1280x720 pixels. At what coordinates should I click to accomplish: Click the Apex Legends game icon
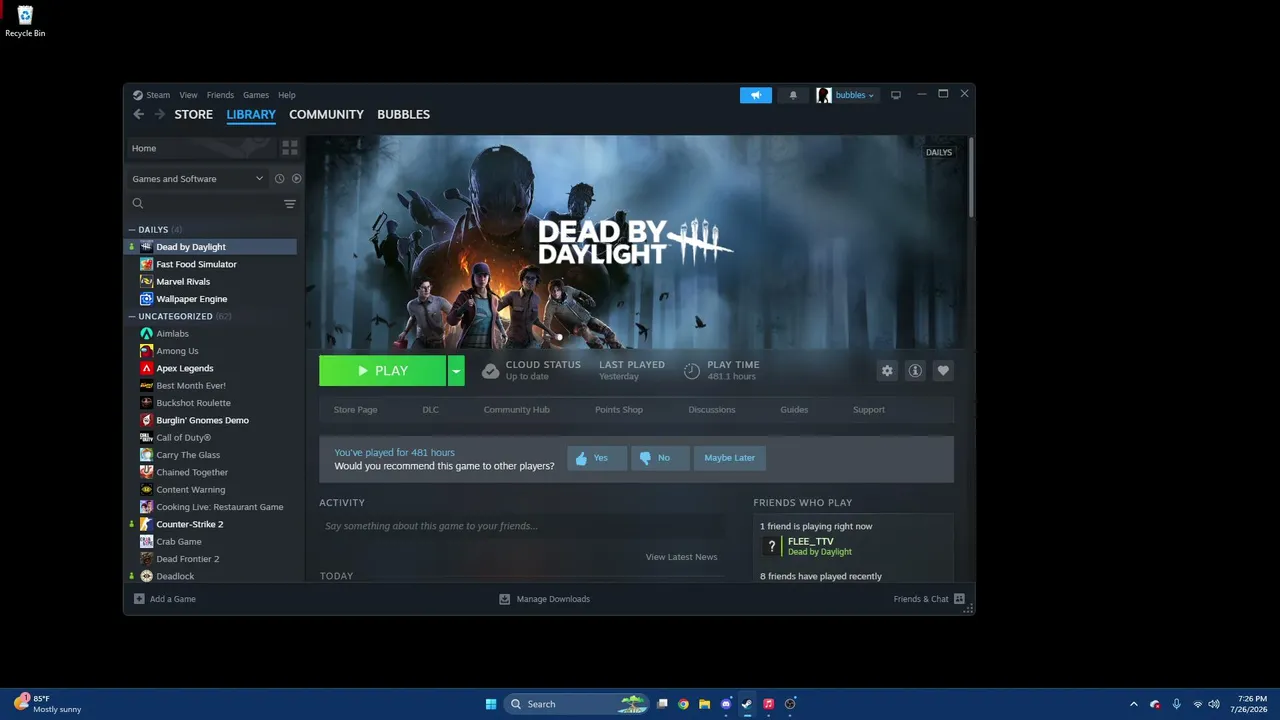click(147, 368)
